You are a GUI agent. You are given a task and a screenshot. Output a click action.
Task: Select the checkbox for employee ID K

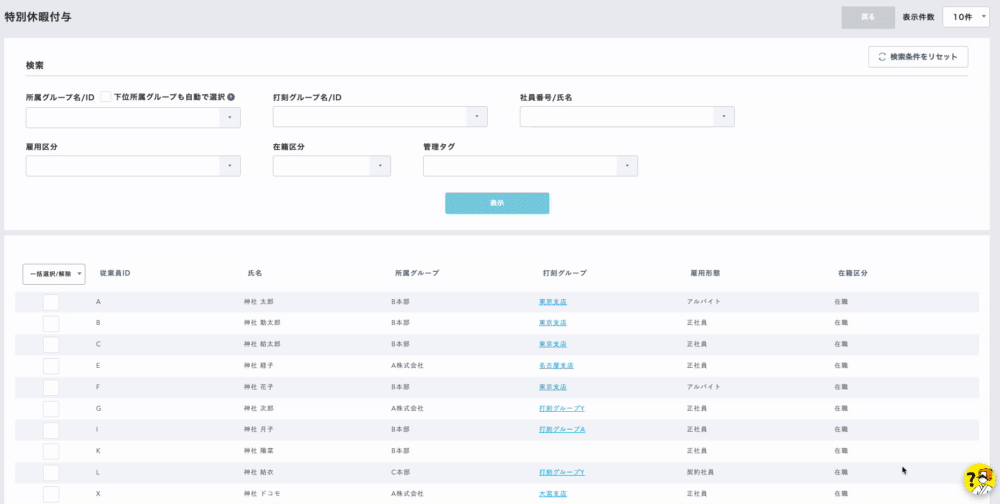[51, 452]
